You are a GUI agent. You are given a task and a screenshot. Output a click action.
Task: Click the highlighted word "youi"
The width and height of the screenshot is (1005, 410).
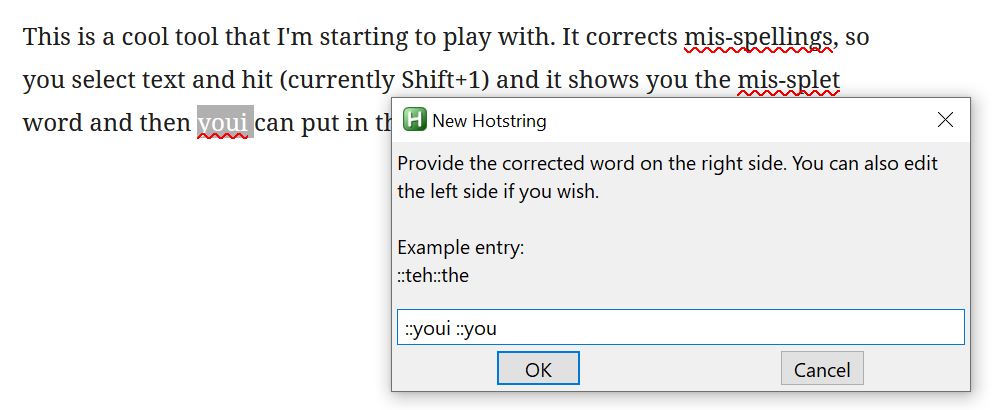[224, 123]
